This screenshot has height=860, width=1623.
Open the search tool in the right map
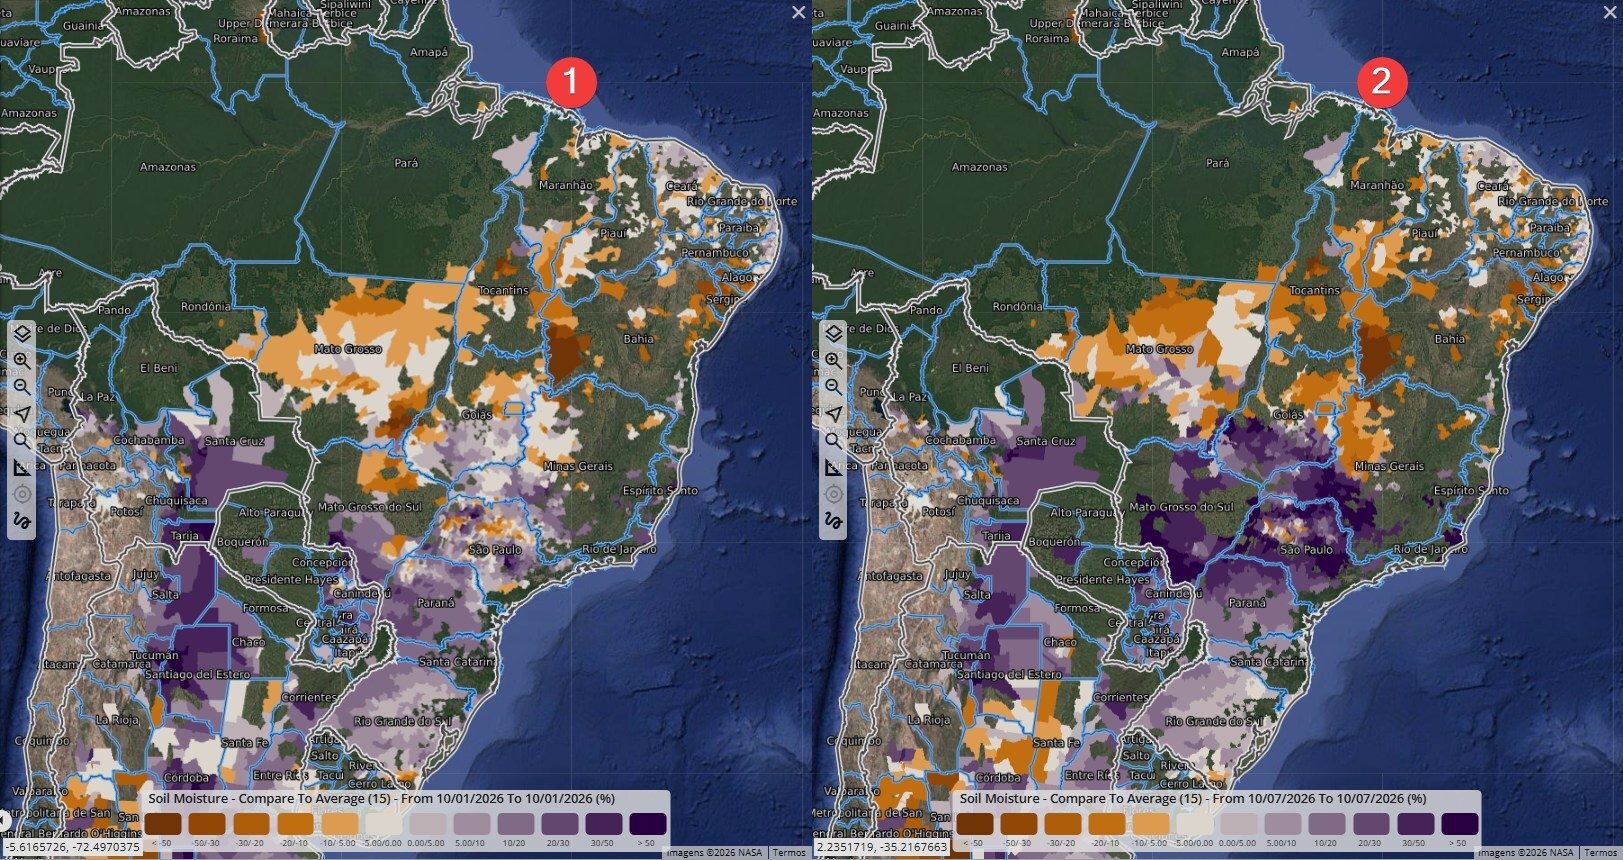(833, 441)
